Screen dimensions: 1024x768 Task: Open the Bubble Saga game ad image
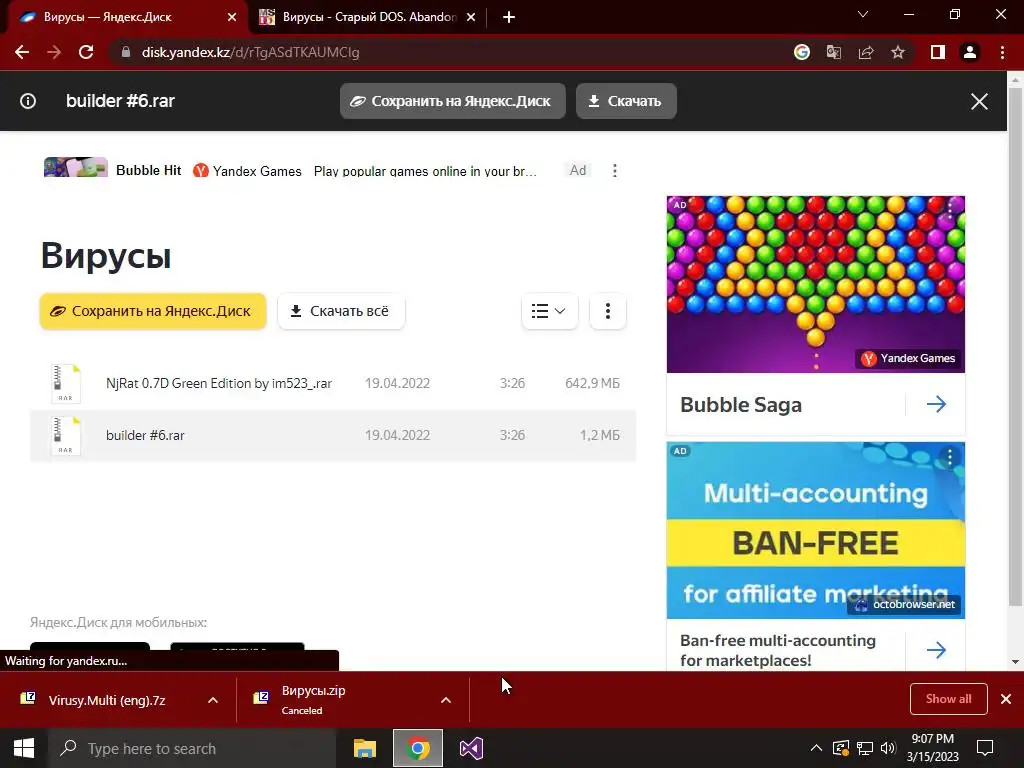point(816,284)
